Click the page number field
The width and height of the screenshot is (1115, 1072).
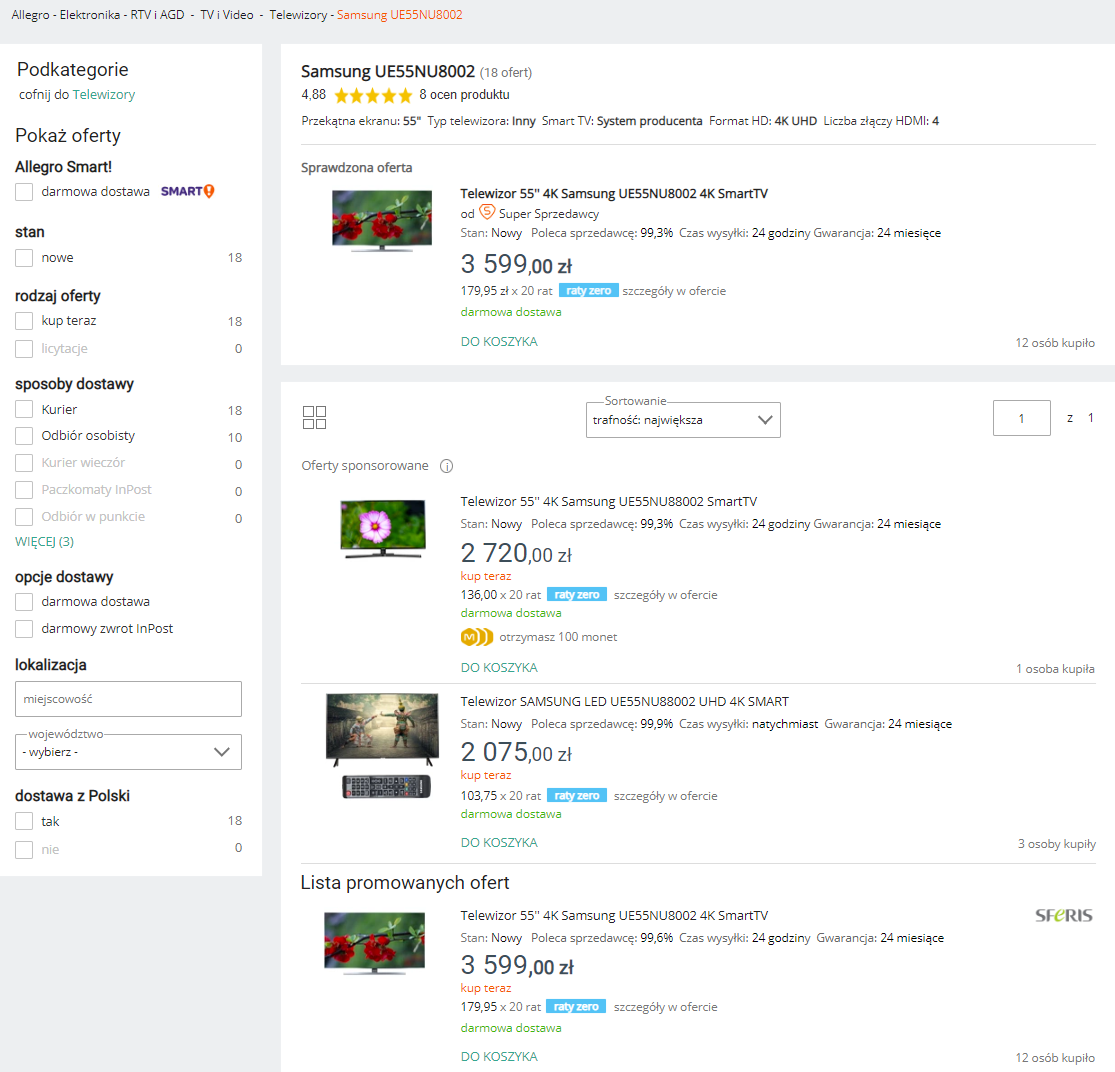click(1022, 418)
